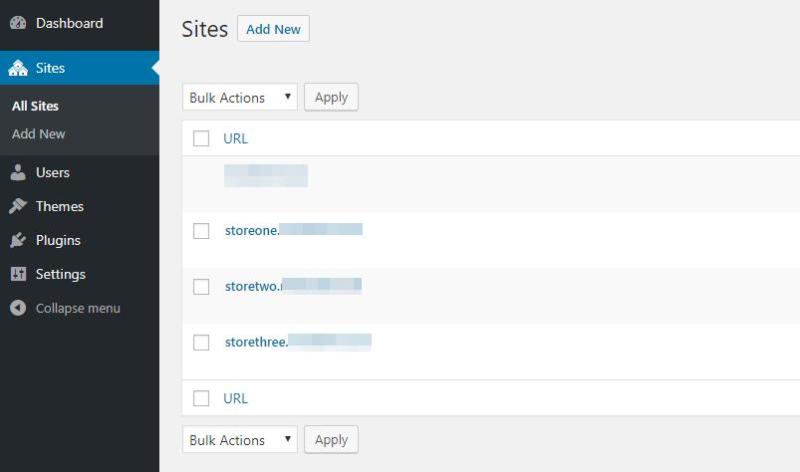Open the storethree site link
Viewport: 800px width, 472px height.
coord(257,342)
